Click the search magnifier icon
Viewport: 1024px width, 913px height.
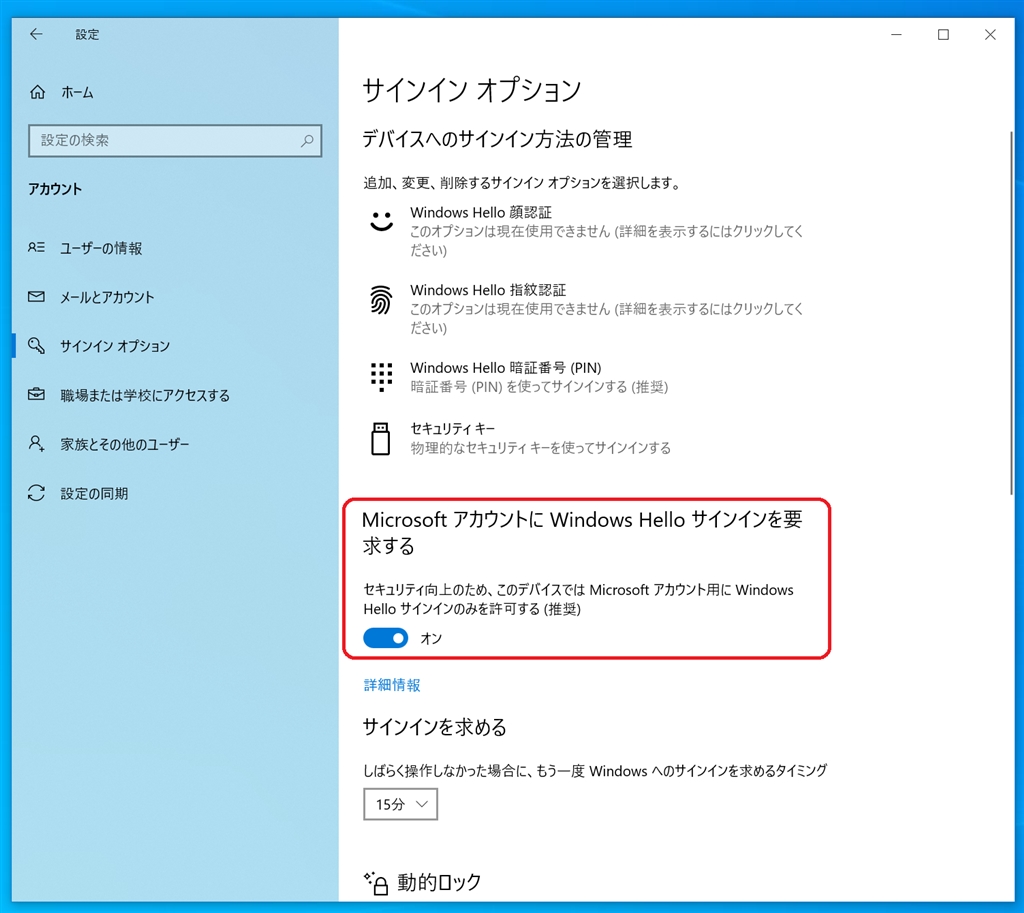point(307,140)
